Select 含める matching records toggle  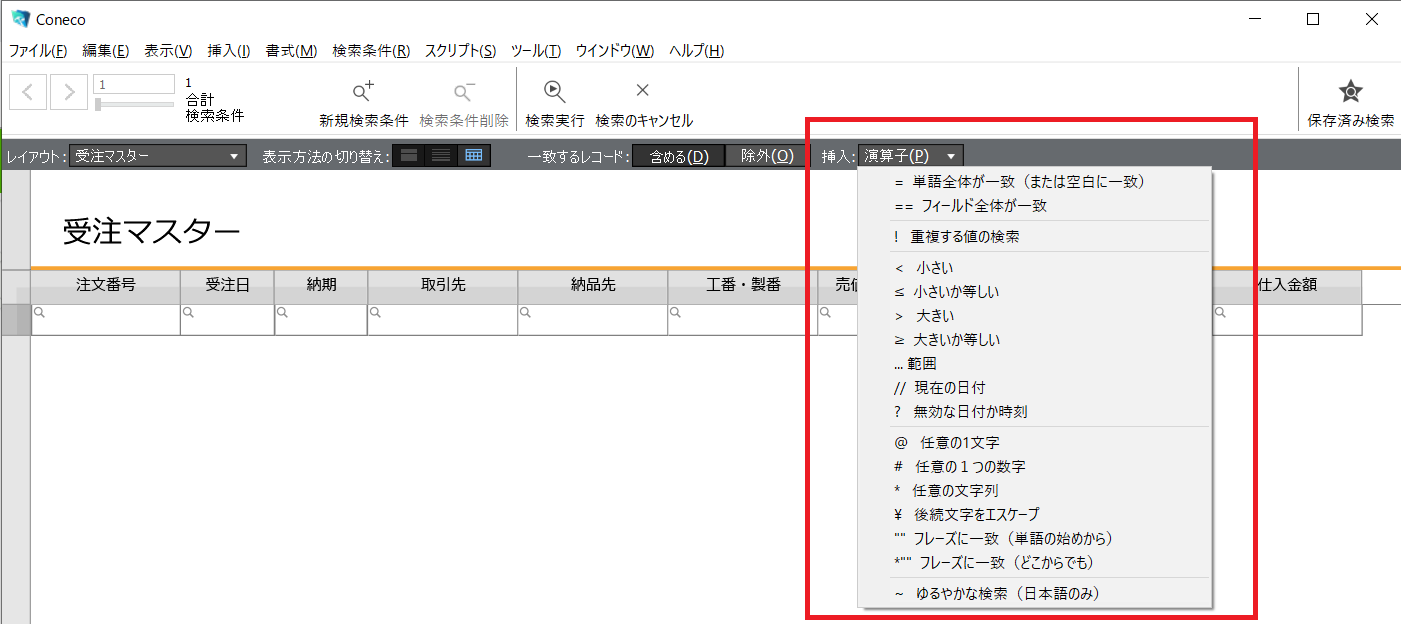pyautogui.click(x=679, y=156)
